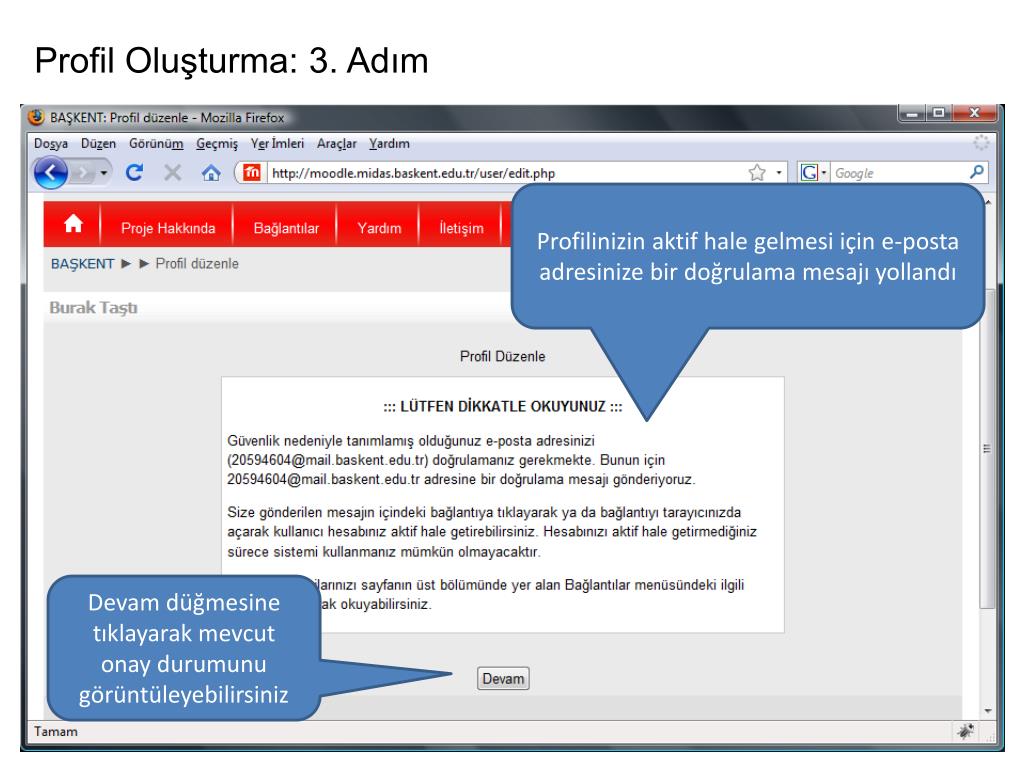Open the Düzen menu
1024x768 pixels.
tap(99, 144)
